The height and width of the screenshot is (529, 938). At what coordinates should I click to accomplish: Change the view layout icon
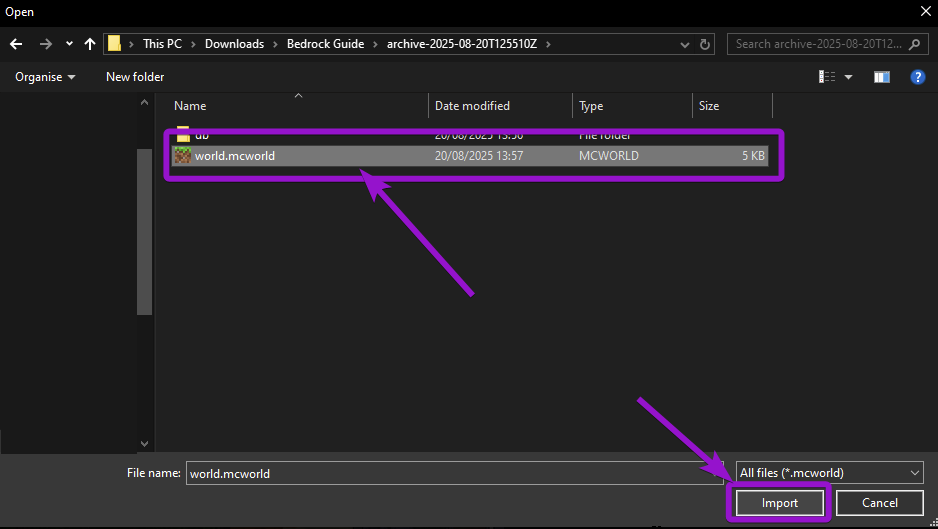click(827, 77)
